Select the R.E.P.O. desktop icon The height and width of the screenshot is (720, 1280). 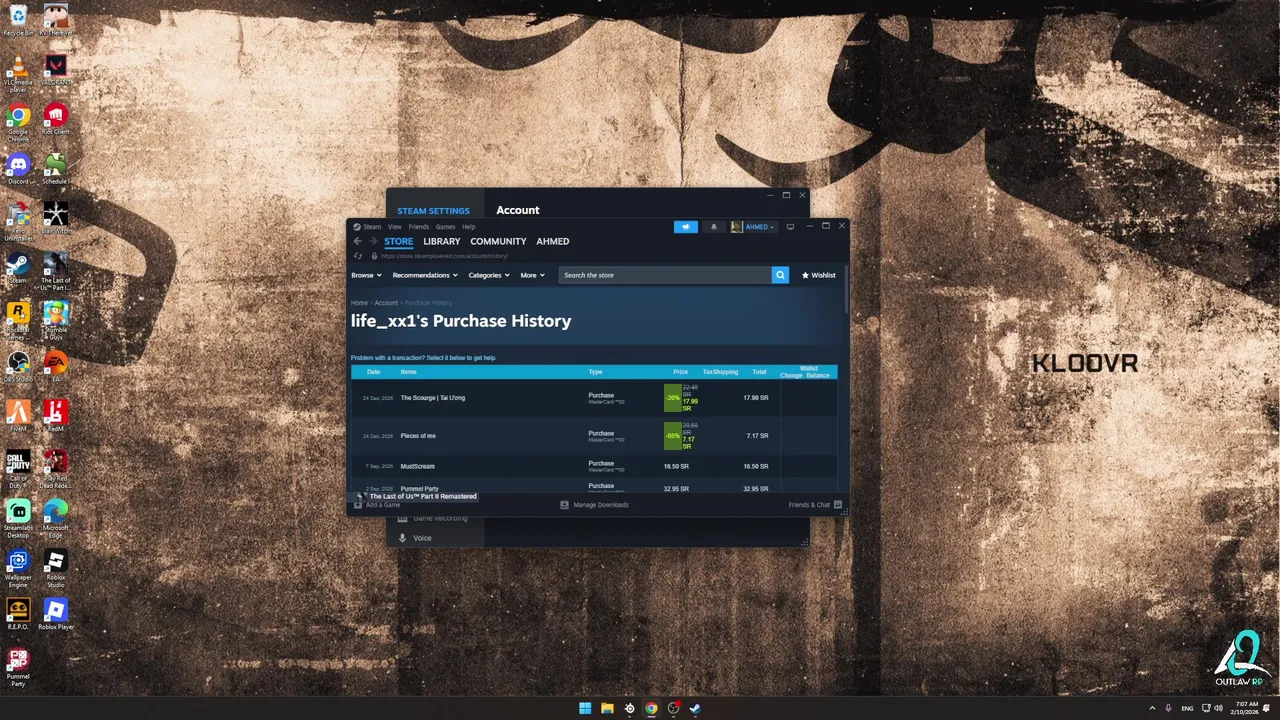18,615
